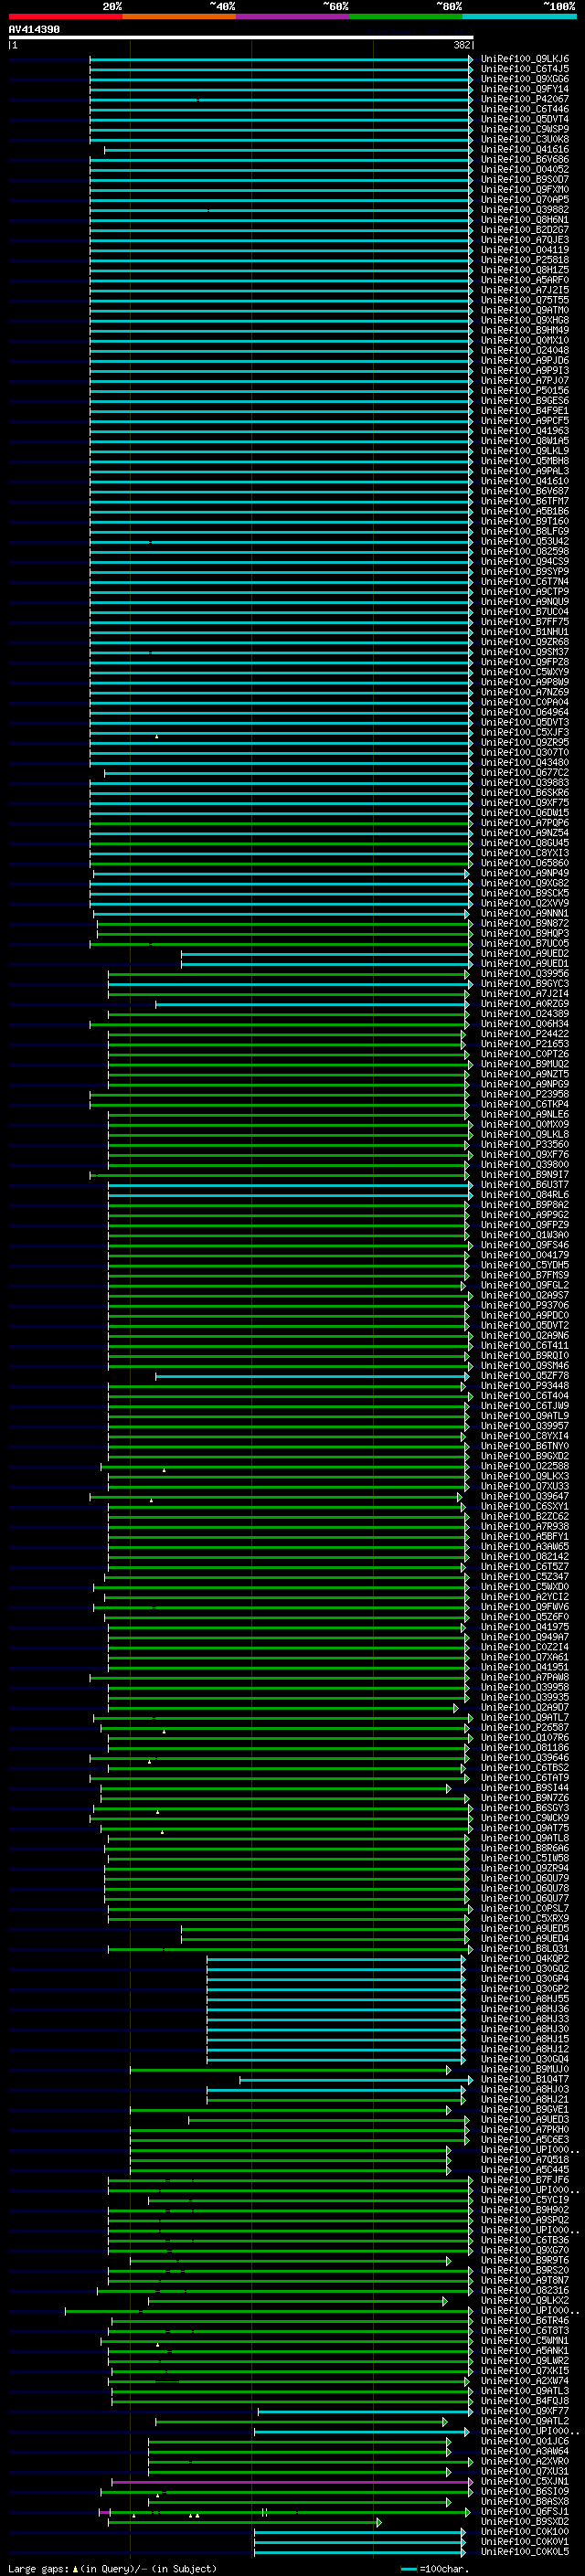The height and width of the screenshot is (2576, 585).
Task: Select the UniRef100_P25818 hit
Action: (525, 260)
